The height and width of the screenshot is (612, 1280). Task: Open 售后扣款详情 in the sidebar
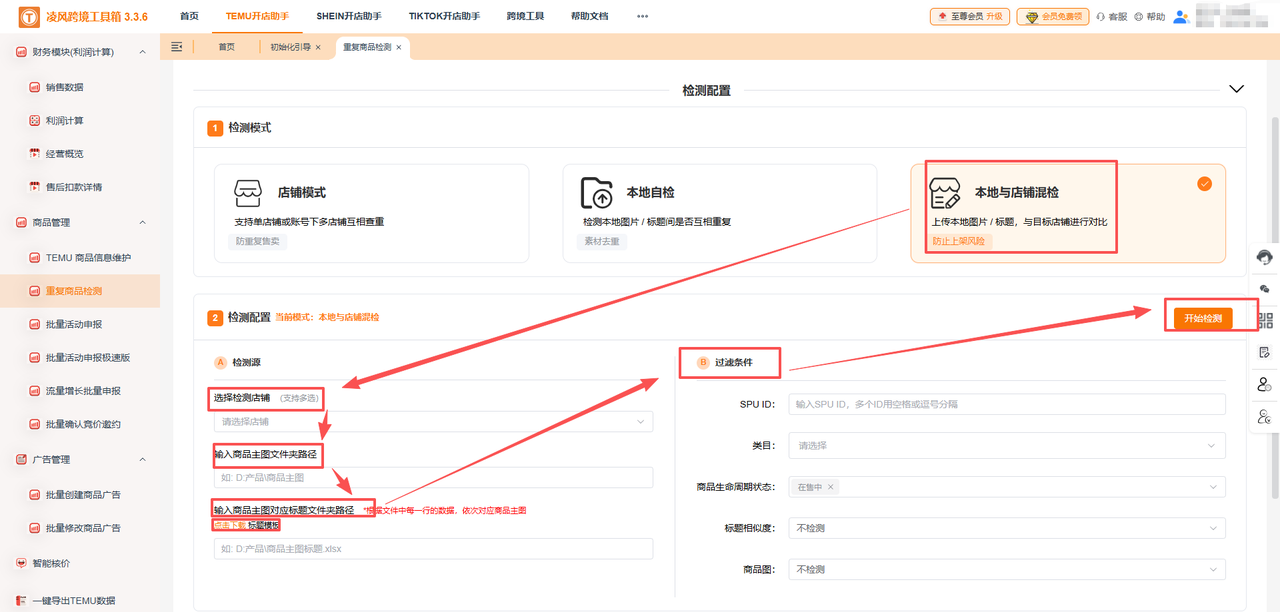73,187
